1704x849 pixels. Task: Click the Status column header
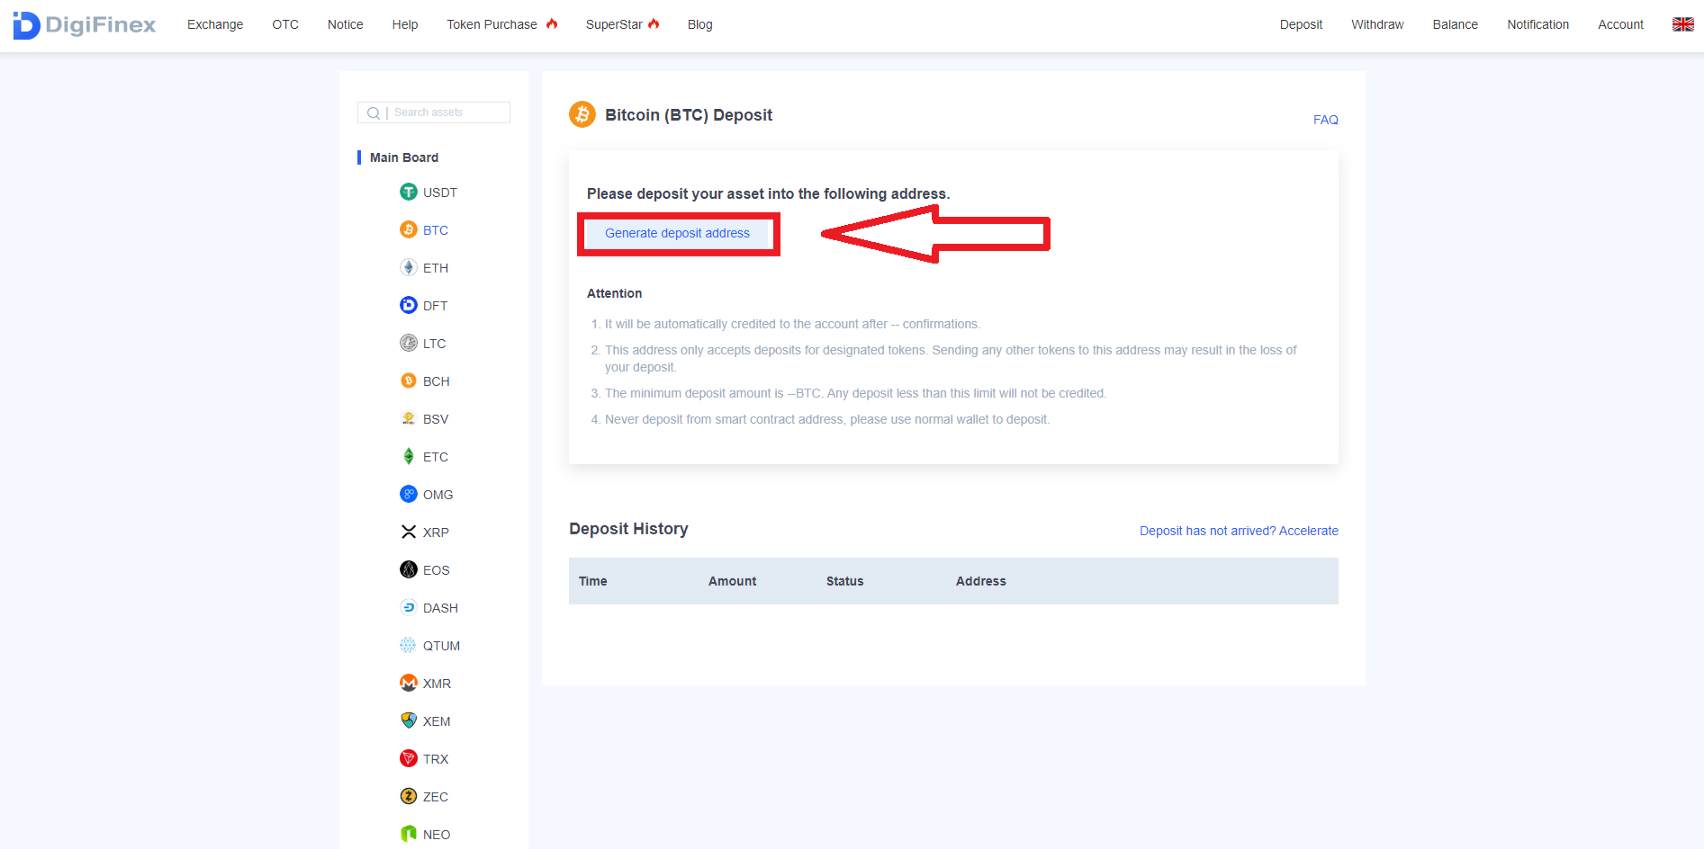pyautogui.click(x=845, y=581)
